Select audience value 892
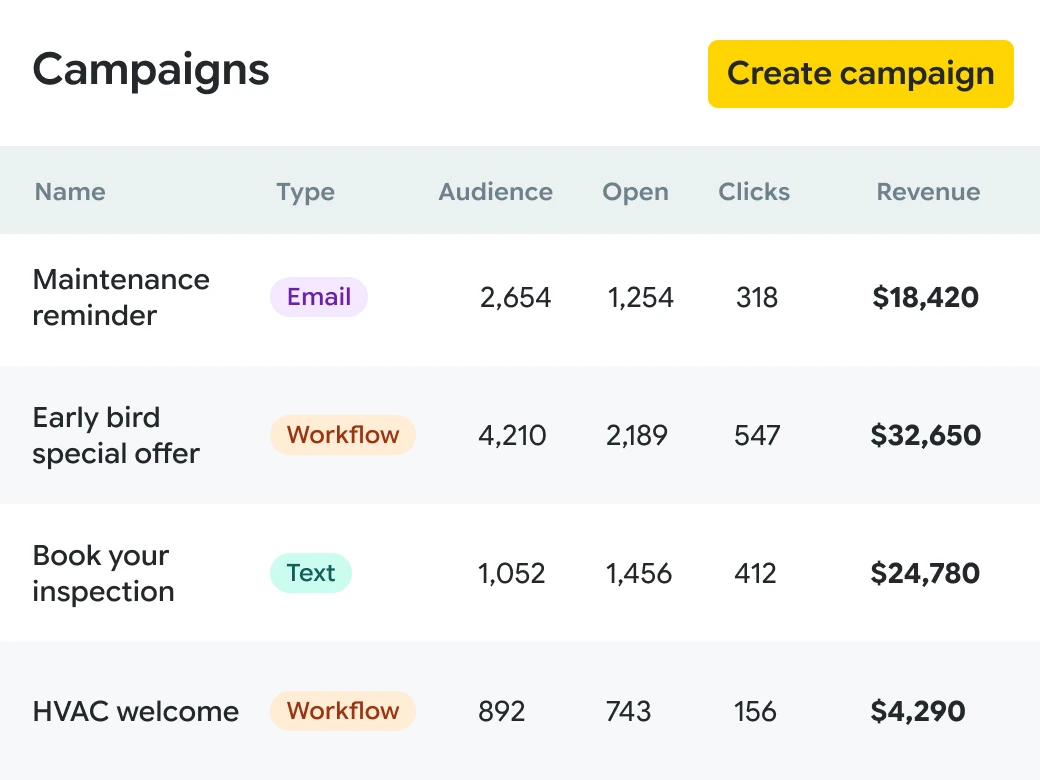This screenshot has width=1040, height=780. (x=501, y=711)
